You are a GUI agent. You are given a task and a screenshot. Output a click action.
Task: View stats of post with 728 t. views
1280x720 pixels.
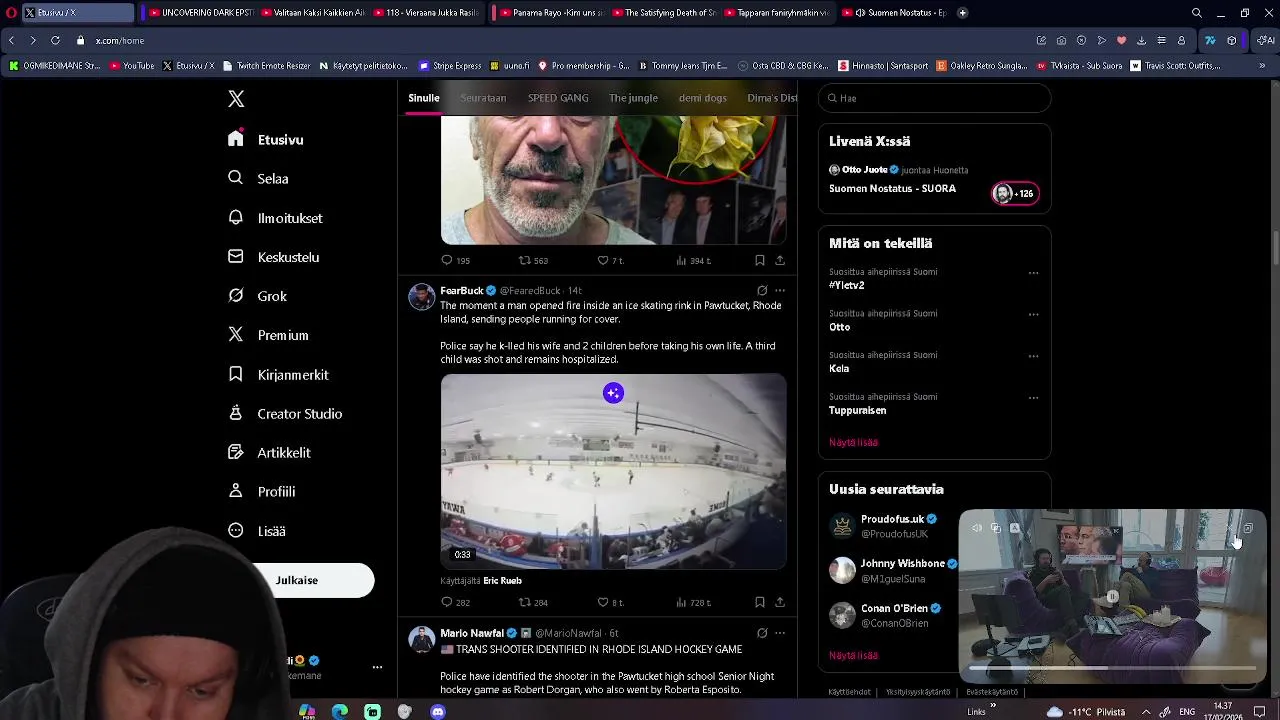point(693,602)
